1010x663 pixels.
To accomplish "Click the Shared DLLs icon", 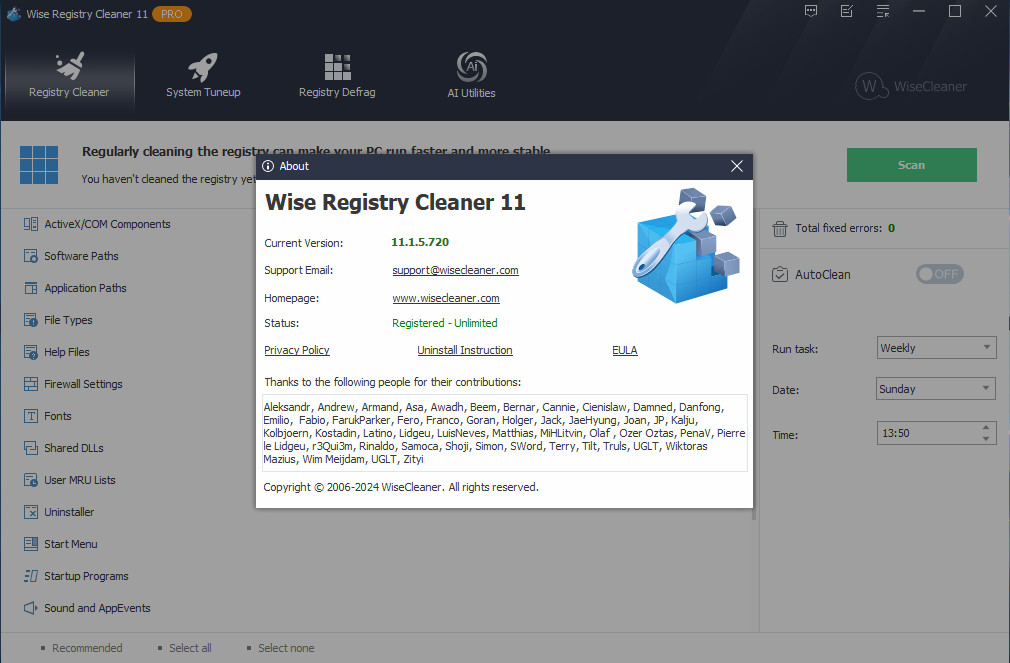I will (31, 448).
